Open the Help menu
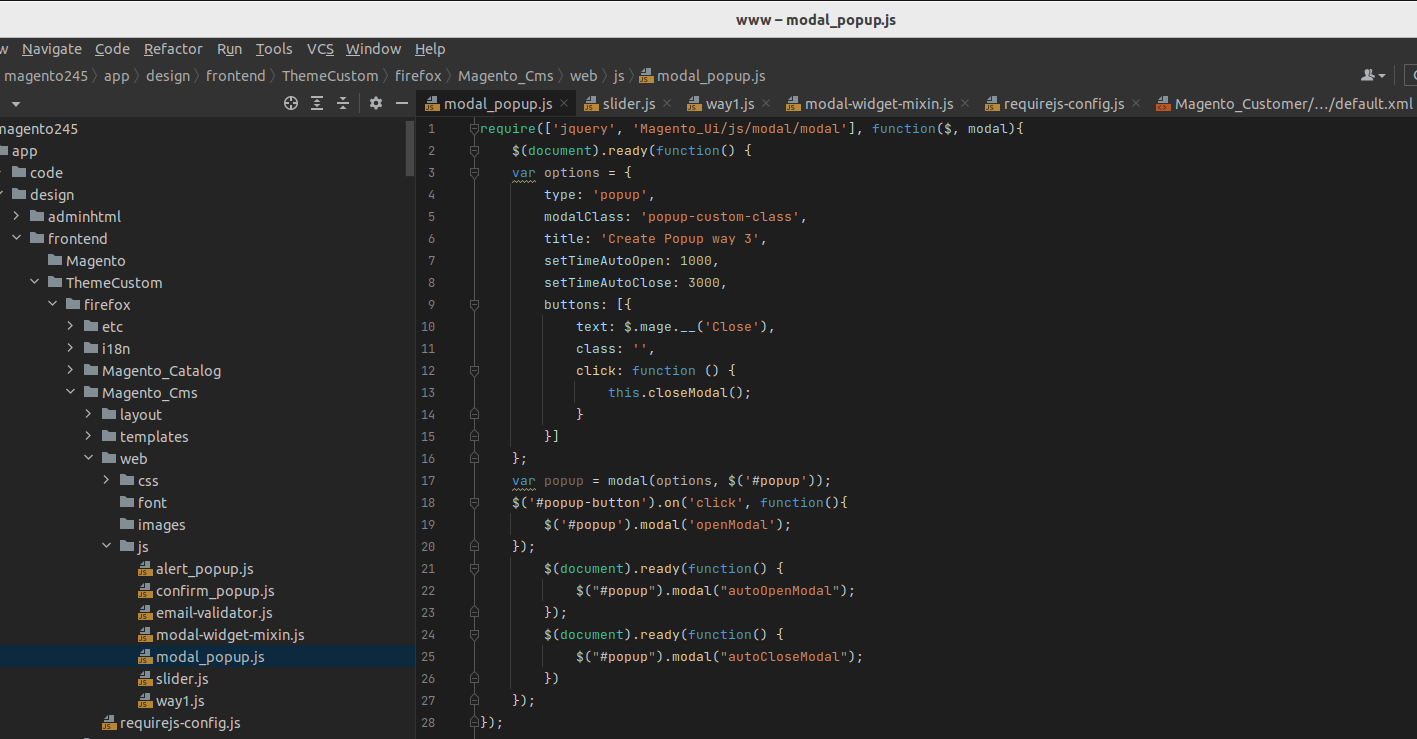This screenshot has height=739, width=1417. pyautogui.click(x=430, y=49)
